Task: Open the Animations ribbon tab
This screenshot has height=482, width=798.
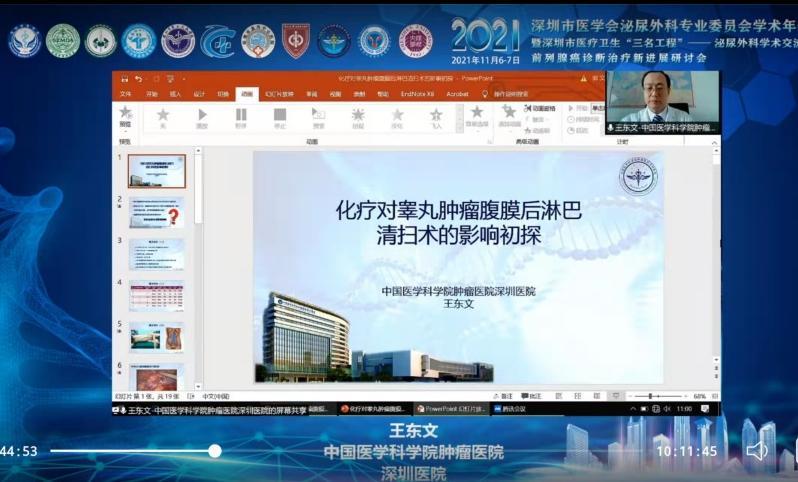Action: (x=246, y=94)
